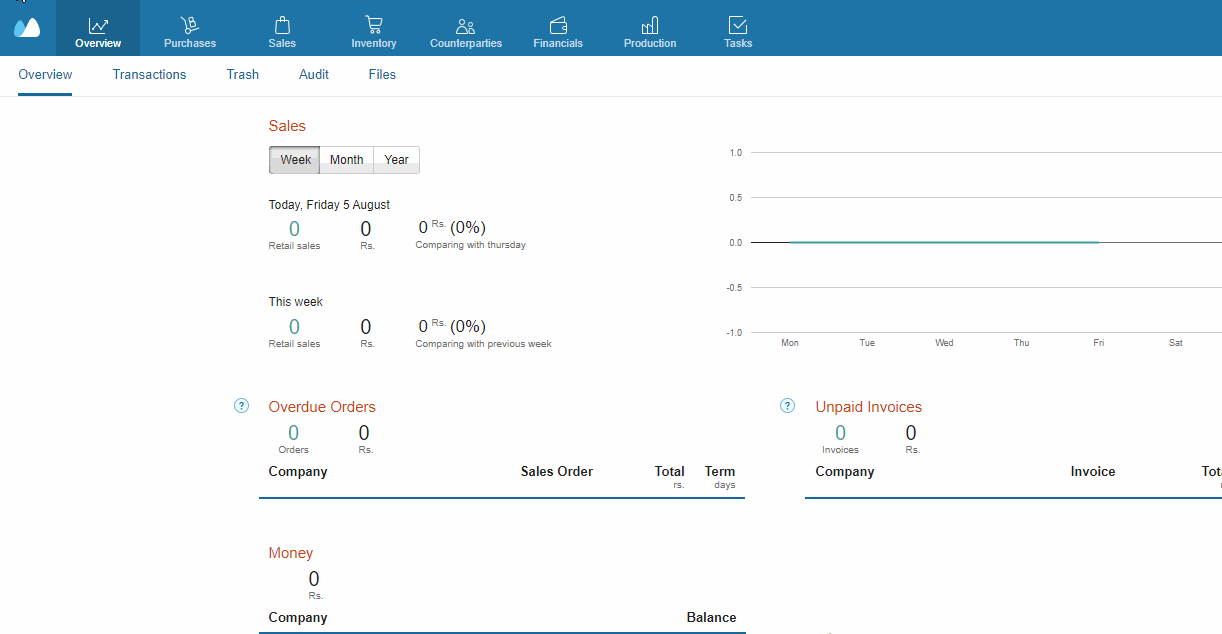
Task: Click Company column in Unpaid Invoices table
Action: [845, 472]
